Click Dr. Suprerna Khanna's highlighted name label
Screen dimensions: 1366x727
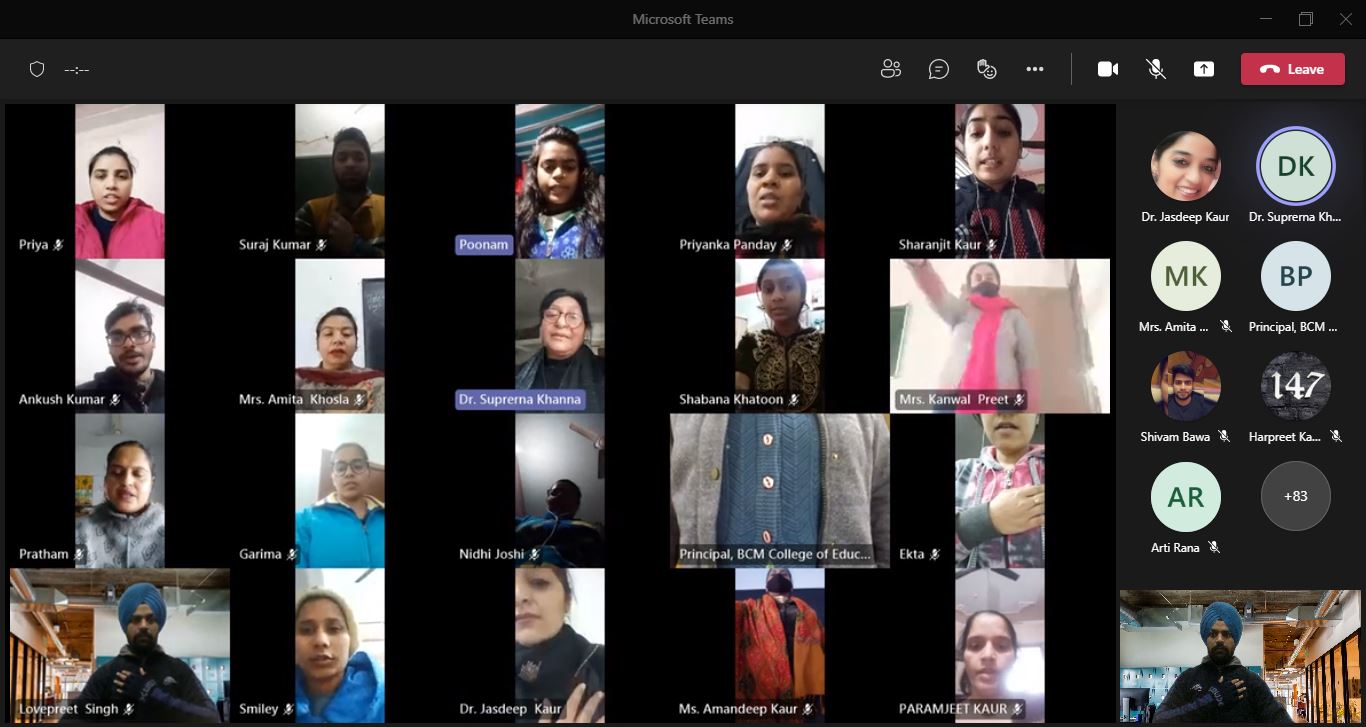click(x=519, y=399)
